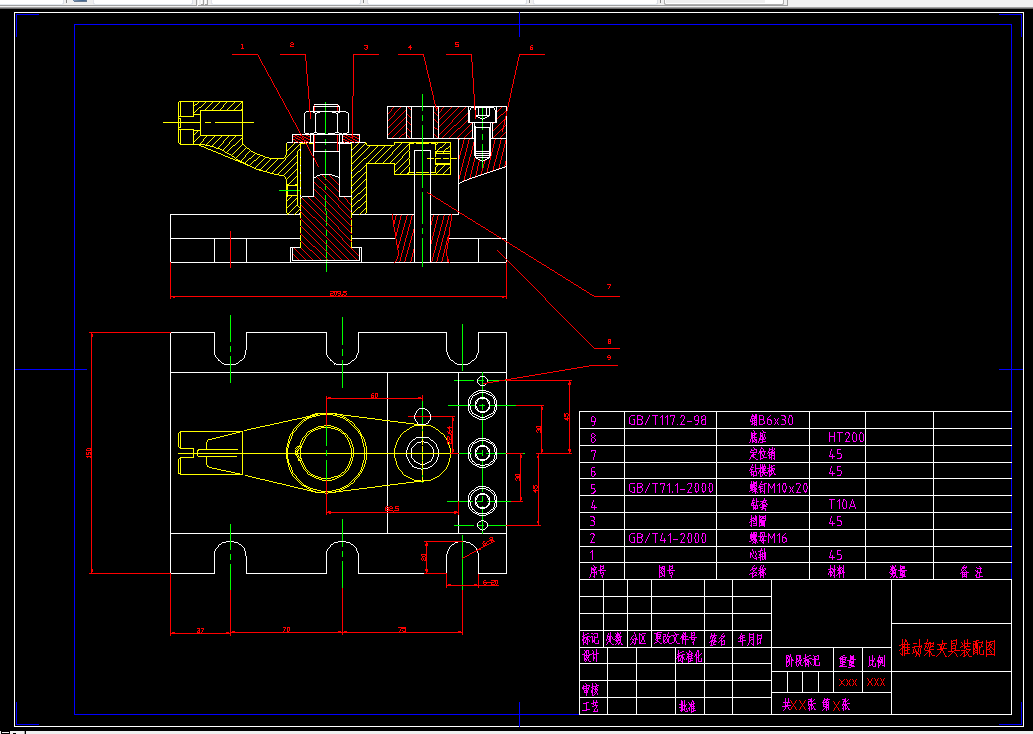Click the column header 备注
Image resolution: width=1033 pixels, height=734 pixels.
[x=972, y=572]
